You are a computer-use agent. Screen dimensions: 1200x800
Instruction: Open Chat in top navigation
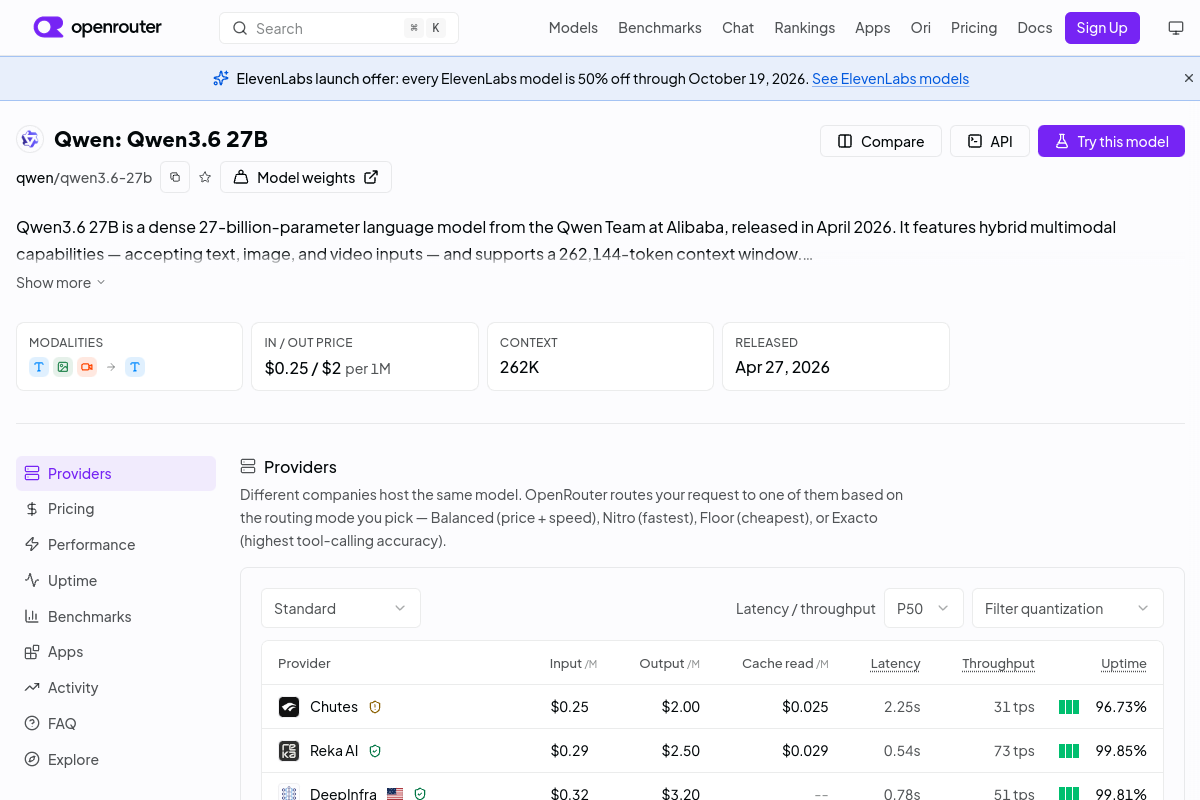(x=738, y=28)
